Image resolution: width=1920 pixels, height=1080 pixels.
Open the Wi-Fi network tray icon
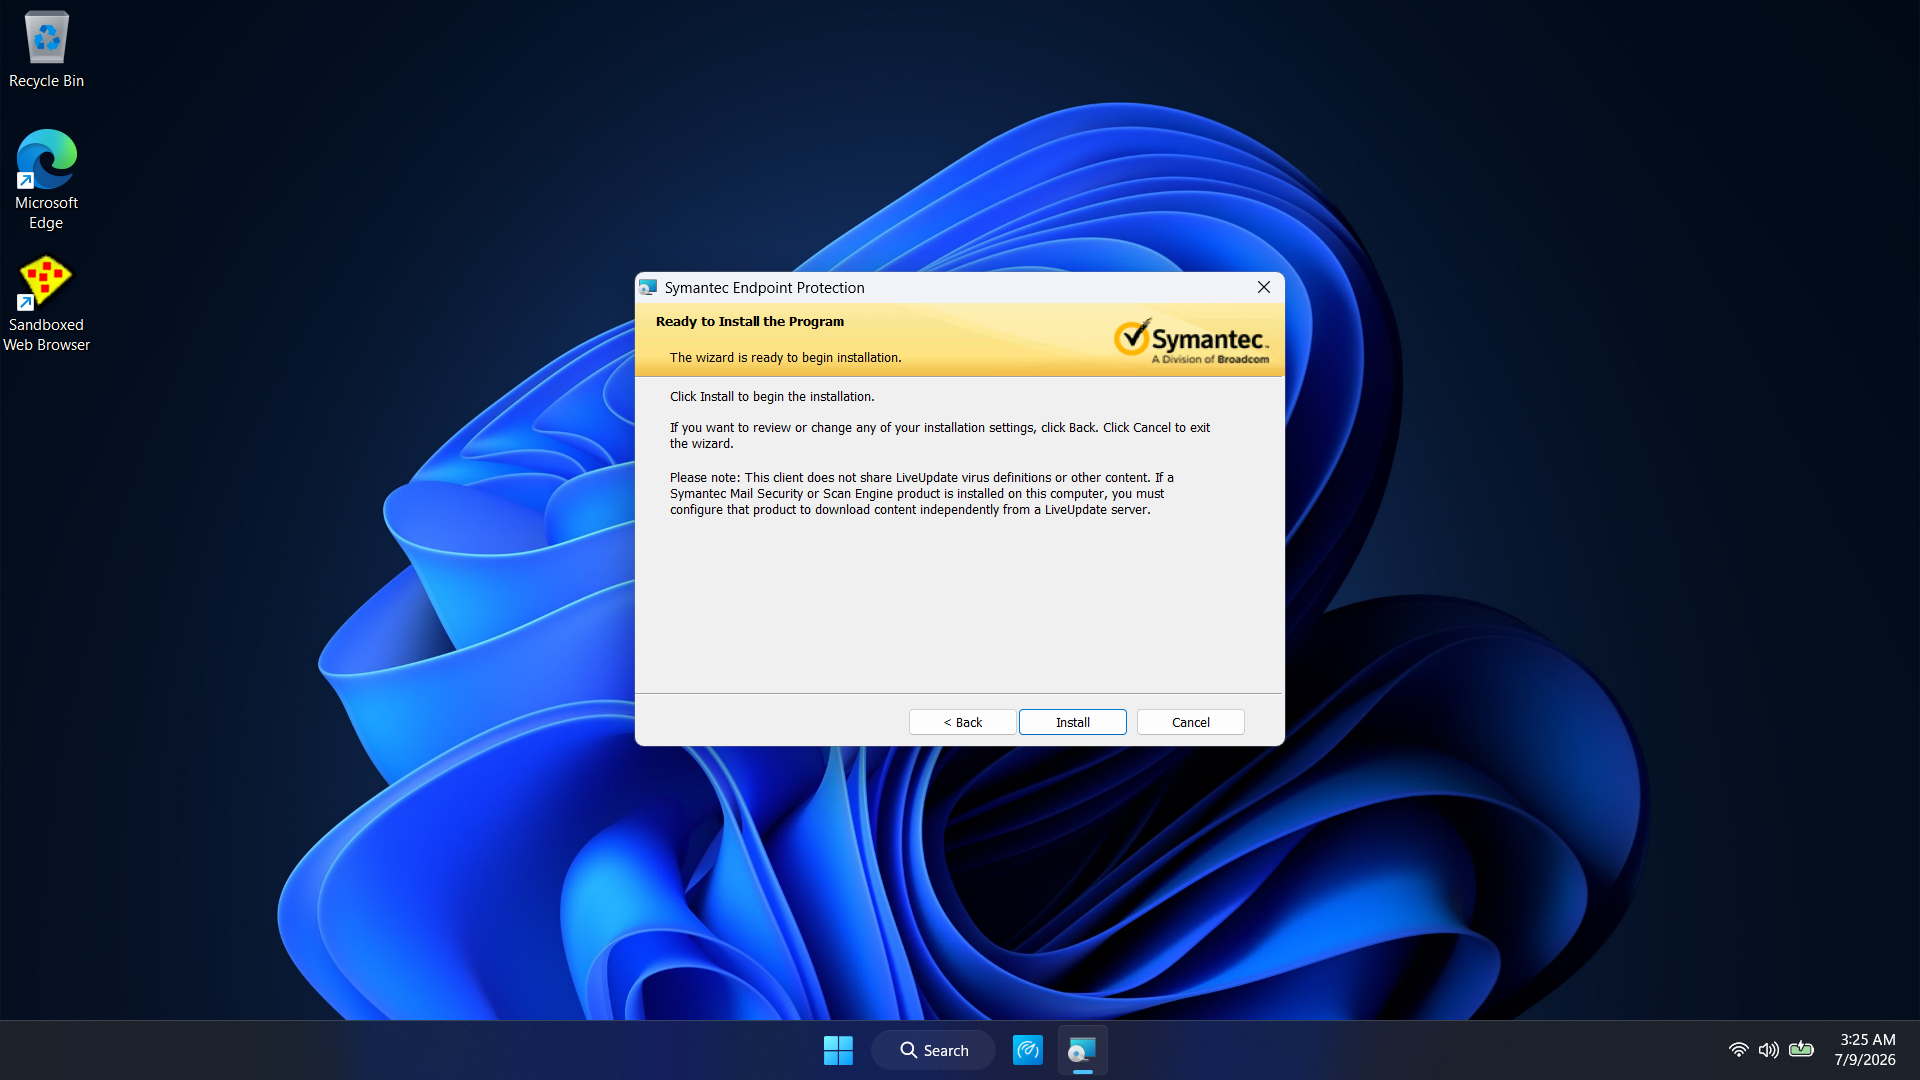[x=1738, y=1050]
